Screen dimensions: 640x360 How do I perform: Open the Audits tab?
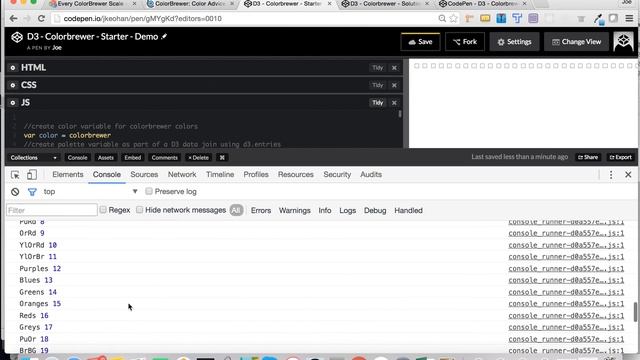click(x=371, y=174)
